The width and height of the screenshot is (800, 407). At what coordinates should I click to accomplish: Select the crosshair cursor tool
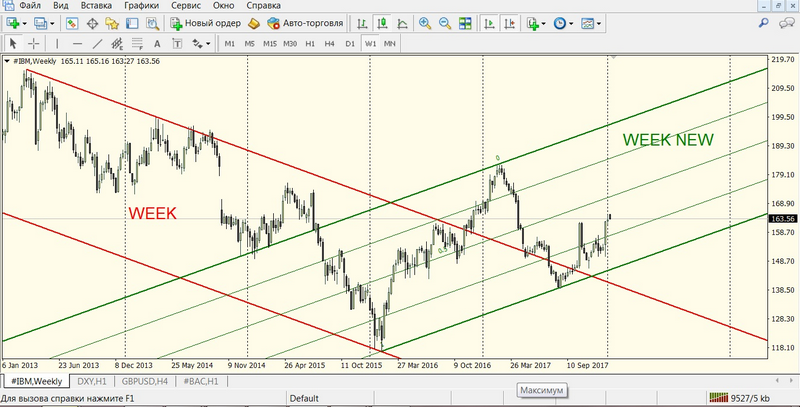(x=34, y=43)
